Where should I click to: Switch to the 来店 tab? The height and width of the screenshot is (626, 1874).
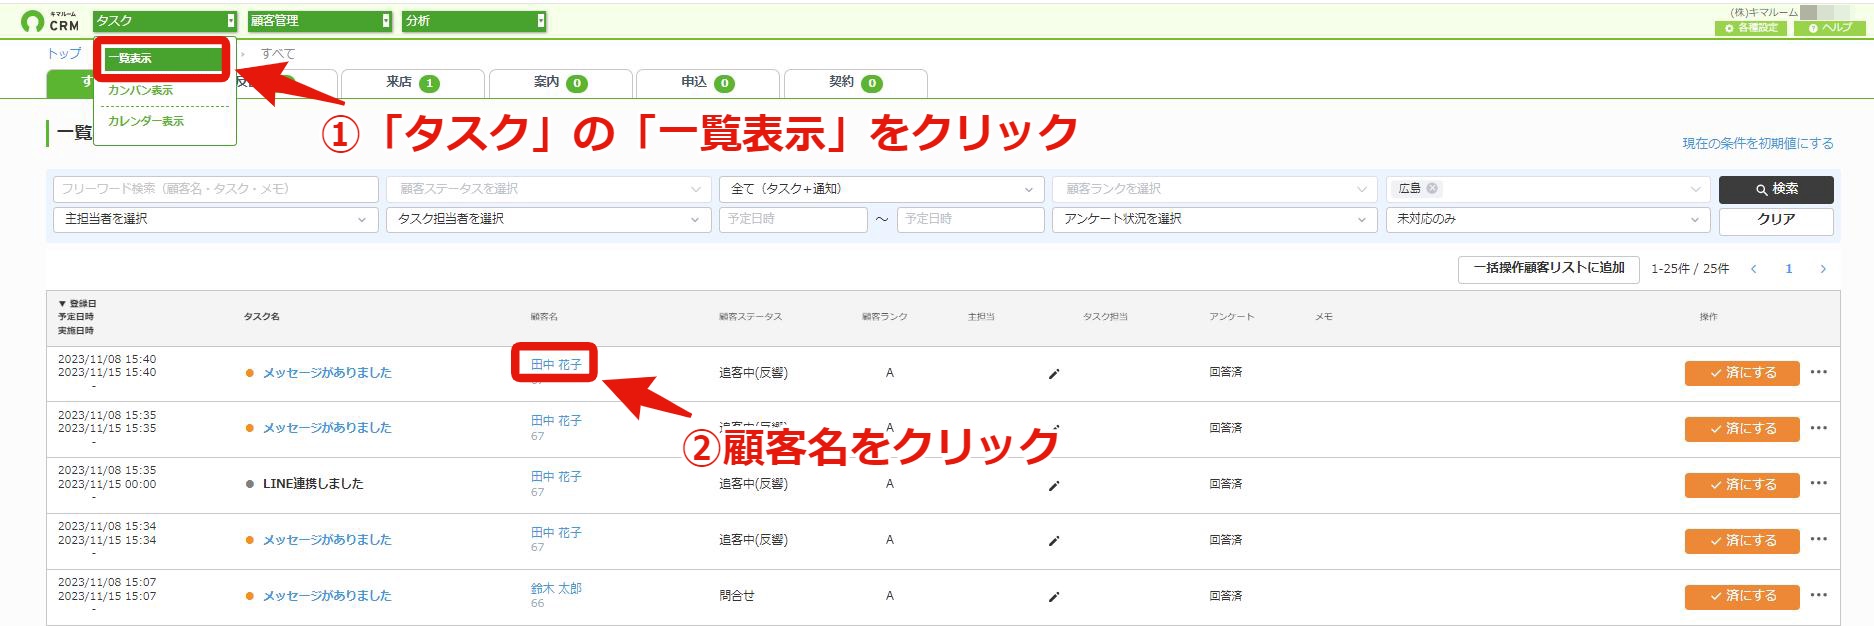pos(413,83)
